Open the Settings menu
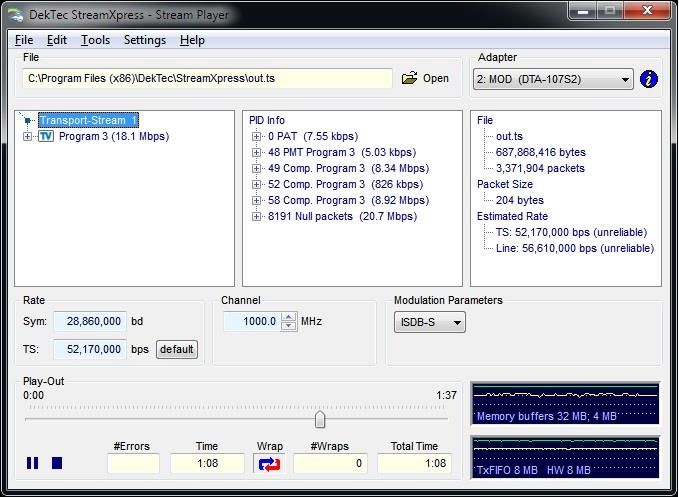The width and height of the screenshot is (679, 497). pyautogui.click(x=145, y=40)
